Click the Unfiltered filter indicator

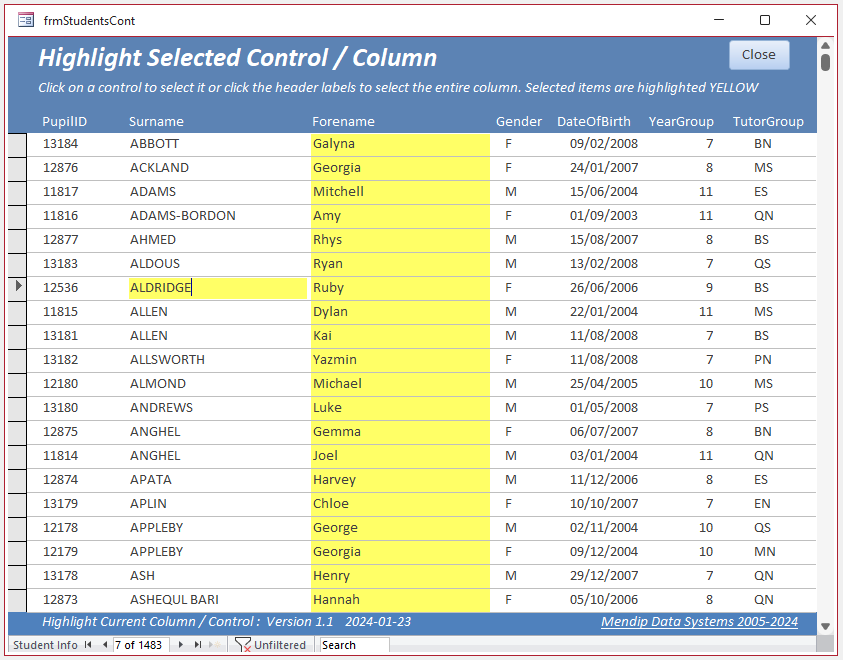[270, 644]
